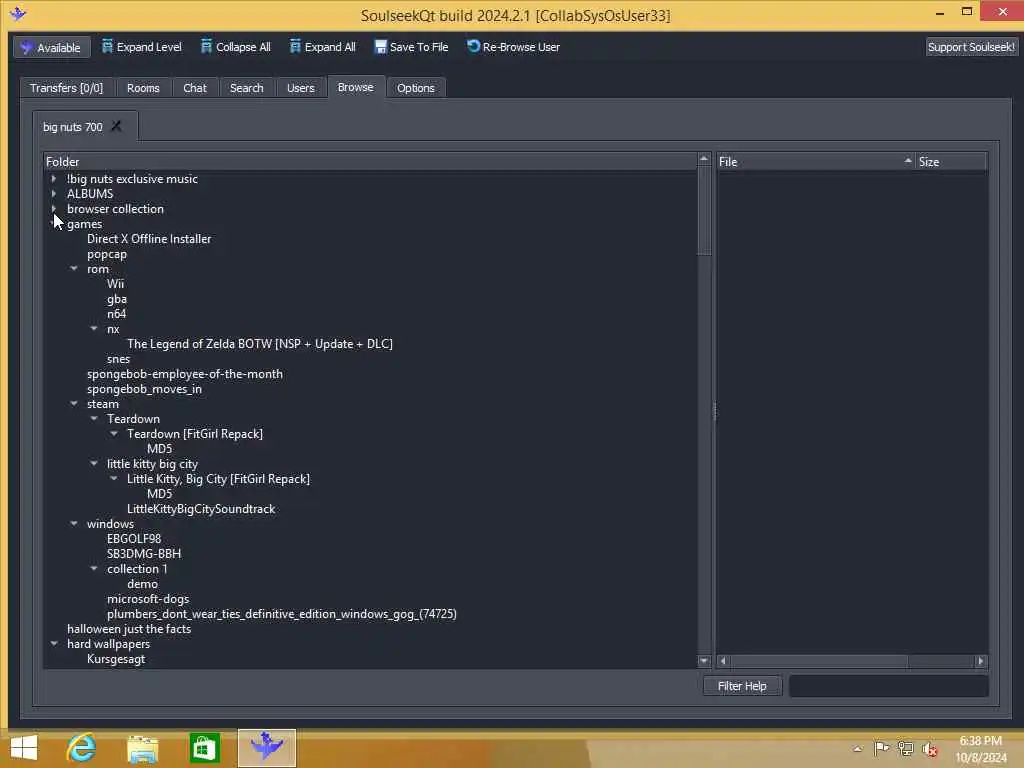Open the Options tab
This screenshot has height=768, width=1024.
coord(415,88)
